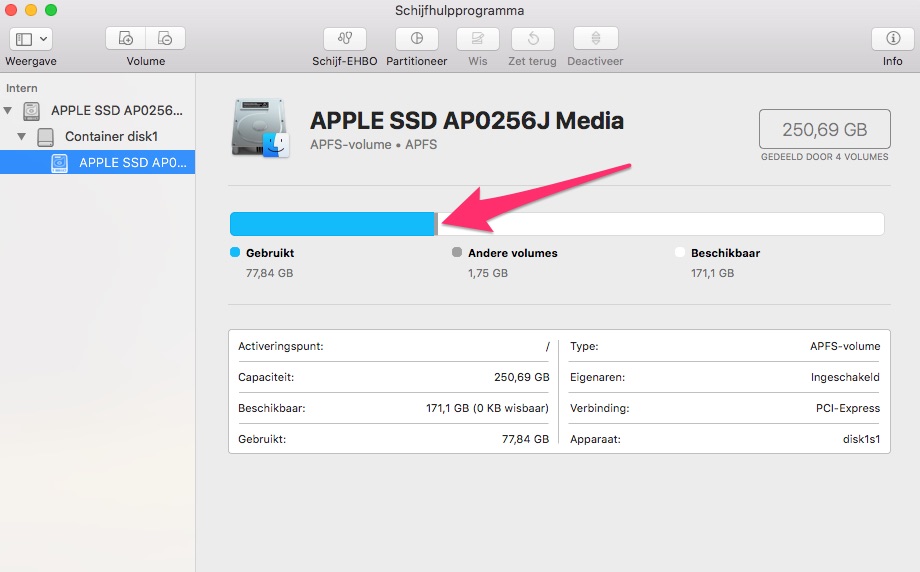Click the white Beschikbaar legend dot
Screen dimensions: 920x572
click(680, 252)
